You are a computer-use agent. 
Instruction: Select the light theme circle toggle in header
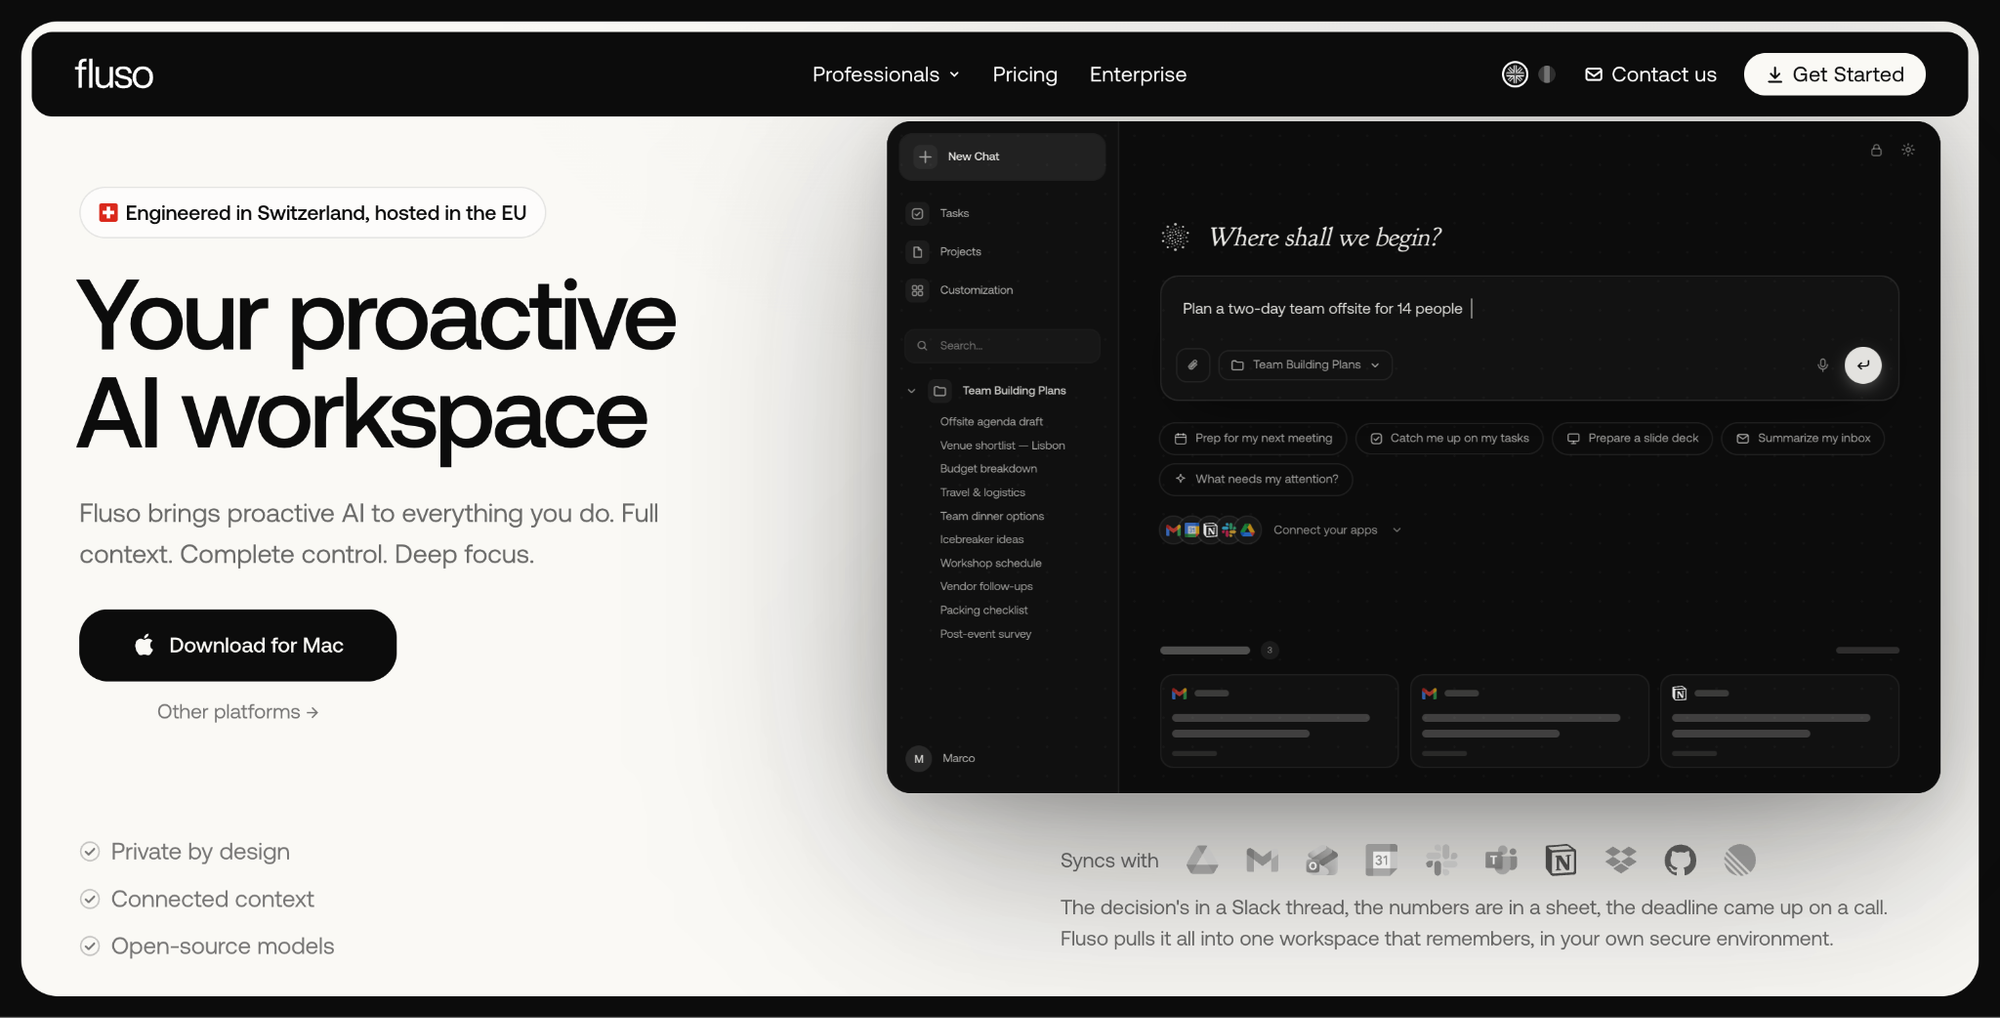coord(1515,74)
